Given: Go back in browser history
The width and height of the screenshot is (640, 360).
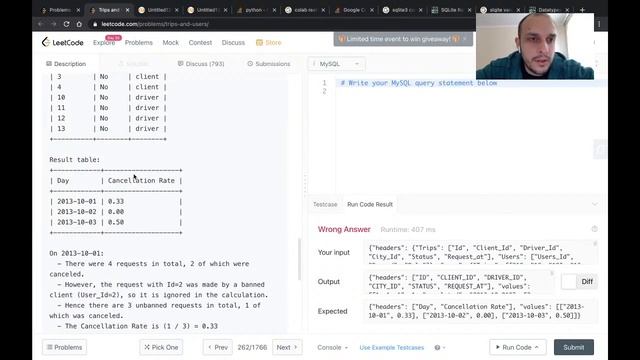Looking at the screenshot, I should 41,24.
